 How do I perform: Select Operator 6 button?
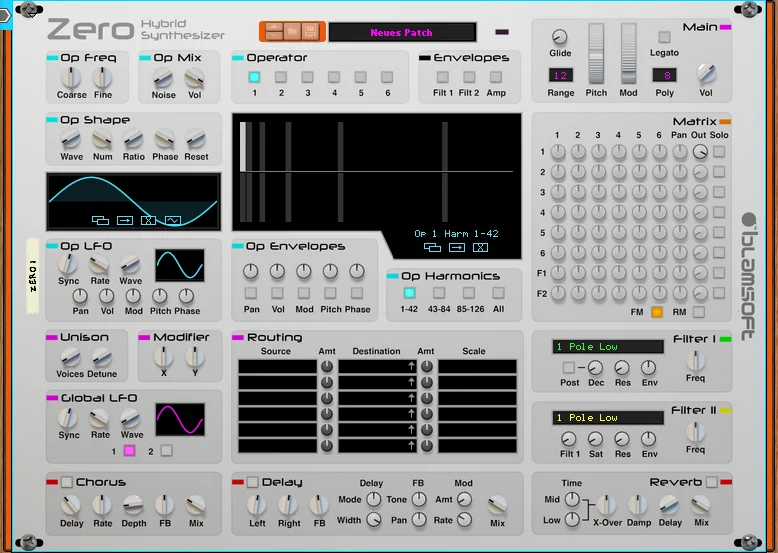[387, 77]
